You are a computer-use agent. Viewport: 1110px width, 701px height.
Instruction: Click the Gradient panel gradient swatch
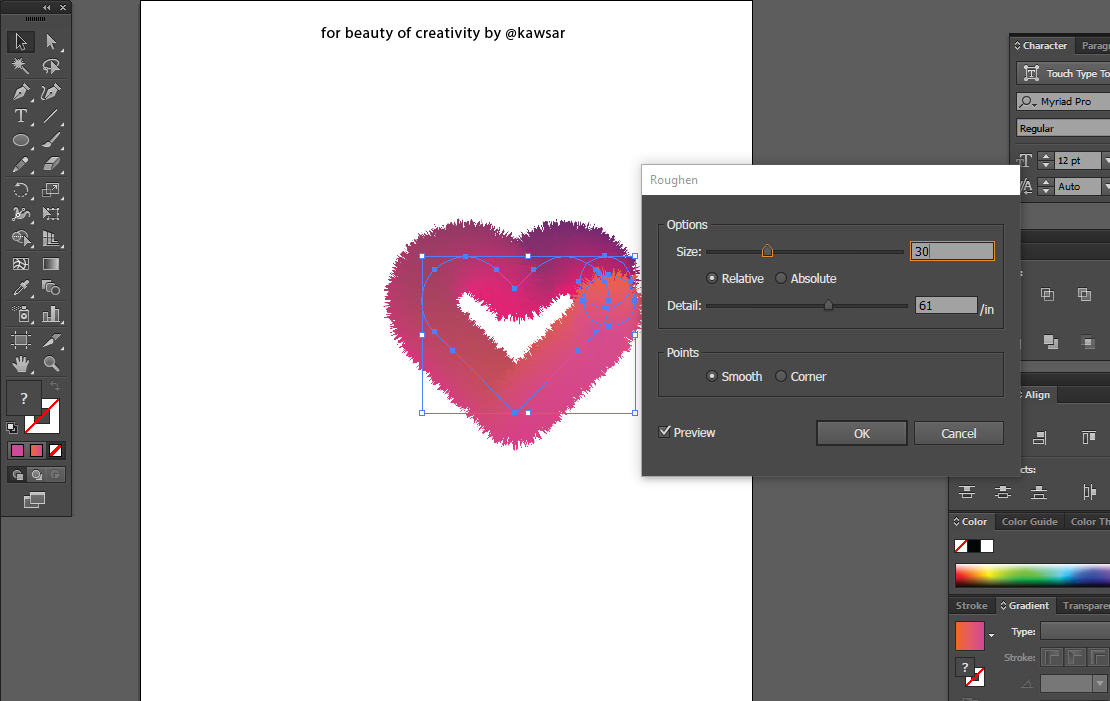[x=969, y=635]
